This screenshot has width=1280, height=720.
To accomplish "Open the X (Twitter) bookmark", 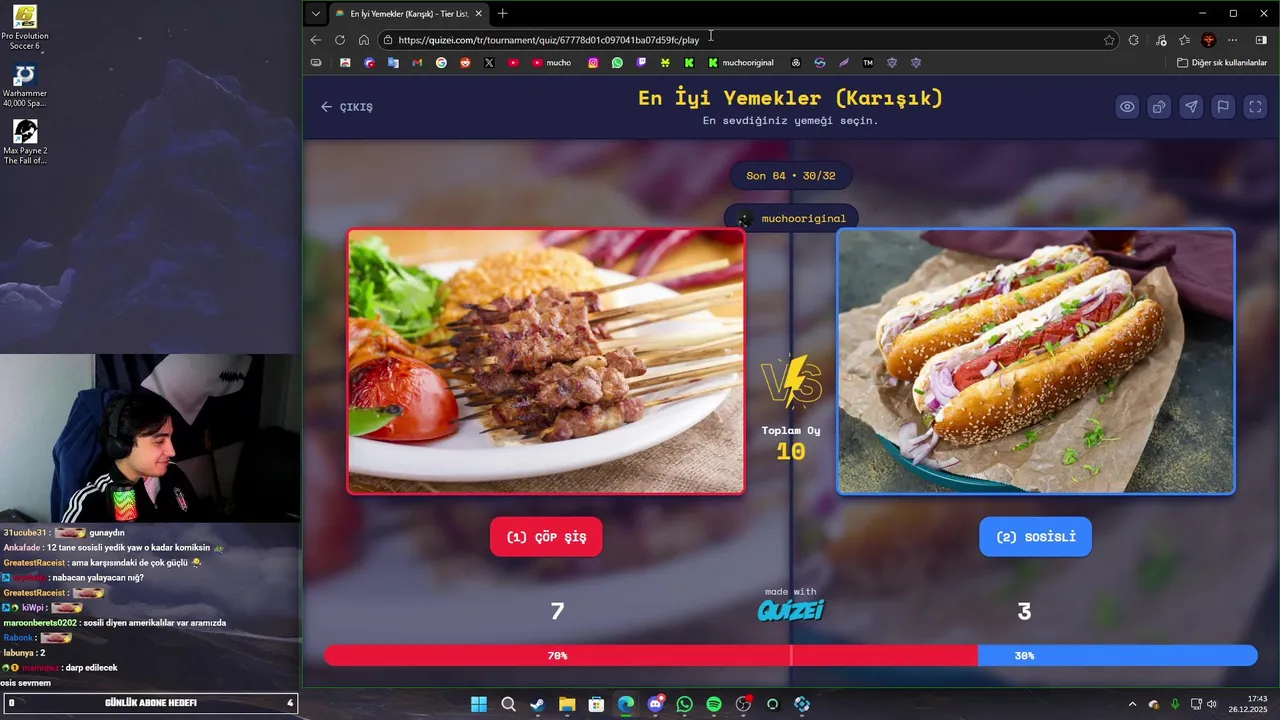I will 489,63.
